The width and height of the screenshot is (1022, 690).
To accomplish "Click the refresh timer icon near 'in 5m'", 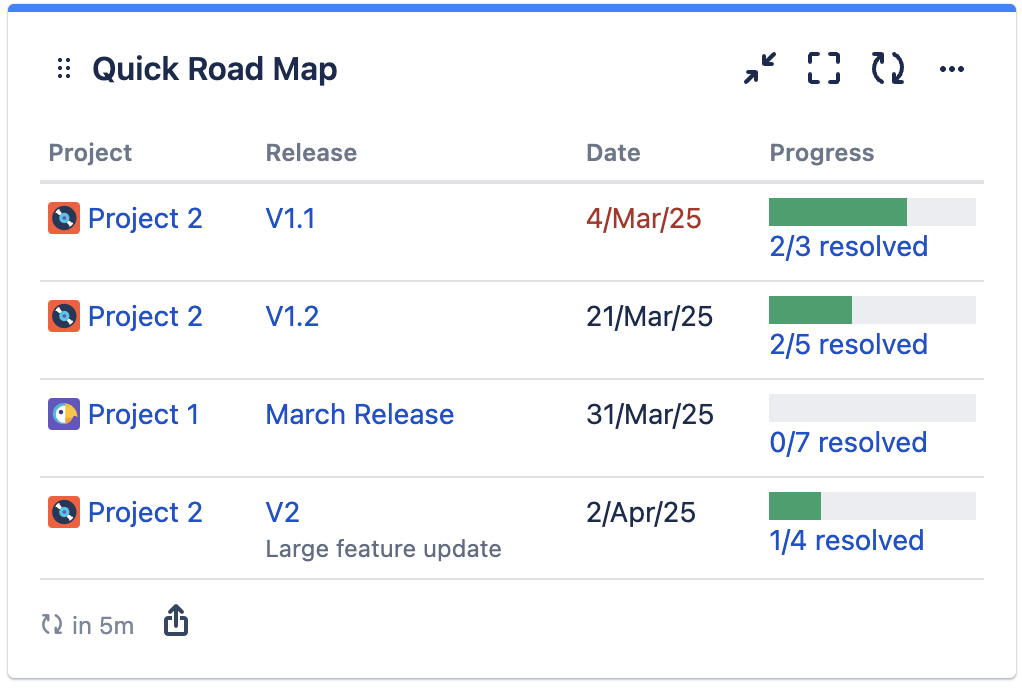I will pos(50,624).
